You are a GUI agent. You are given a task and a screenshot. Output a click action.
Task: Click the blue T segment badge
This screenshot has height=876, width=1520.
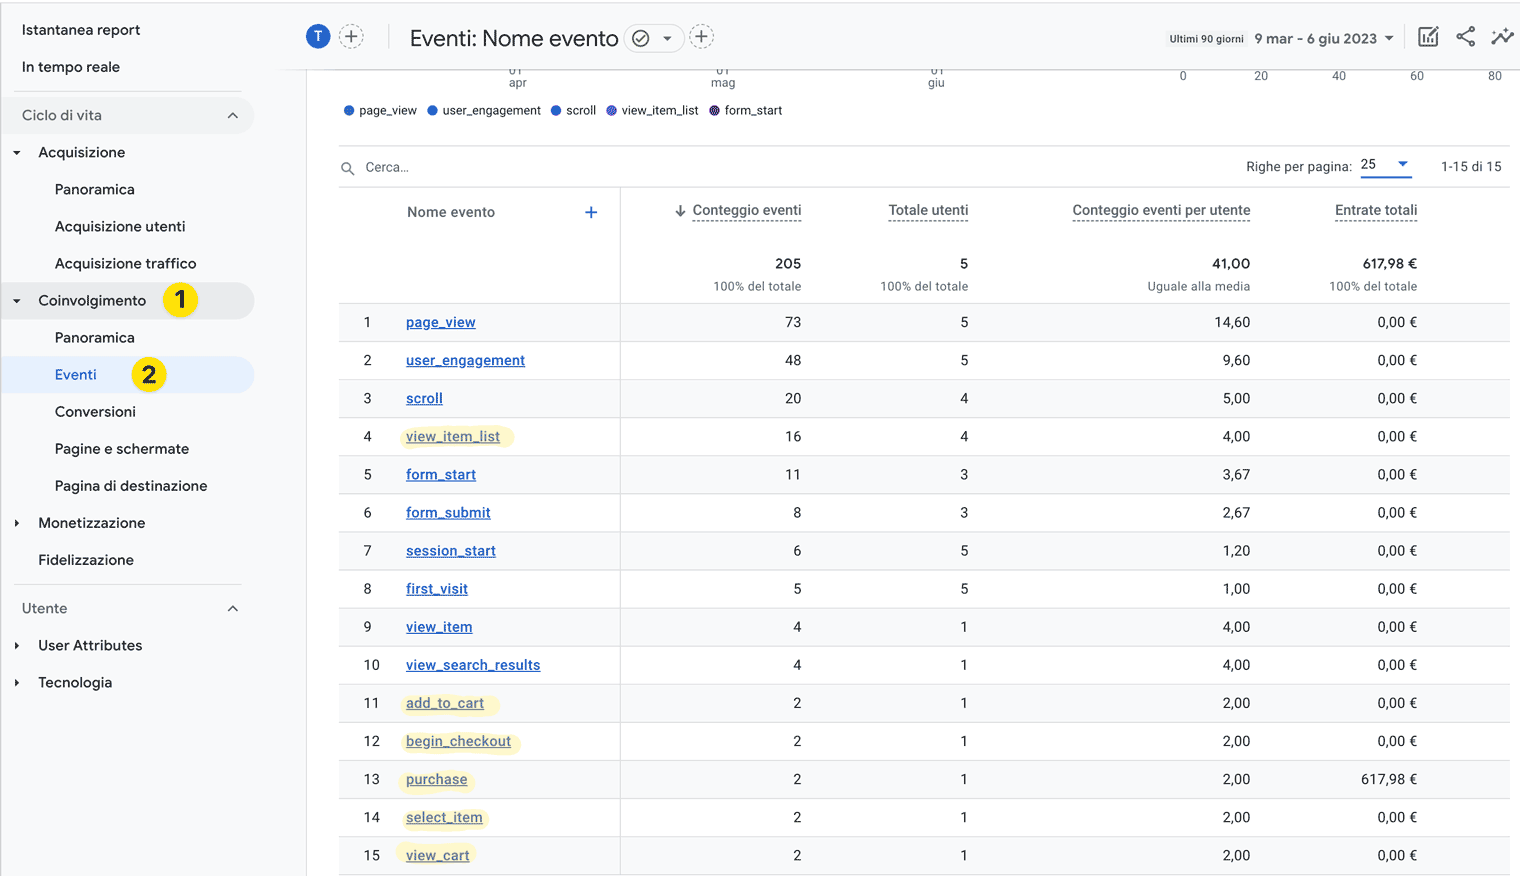(318, 37)
